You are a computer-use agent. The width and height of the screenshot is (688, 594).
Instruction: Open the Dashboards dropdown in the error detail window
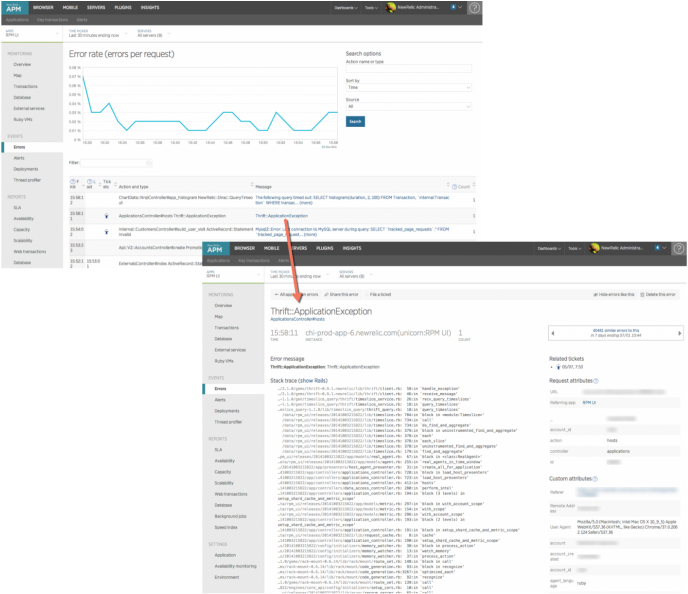(x=549, y=248)
